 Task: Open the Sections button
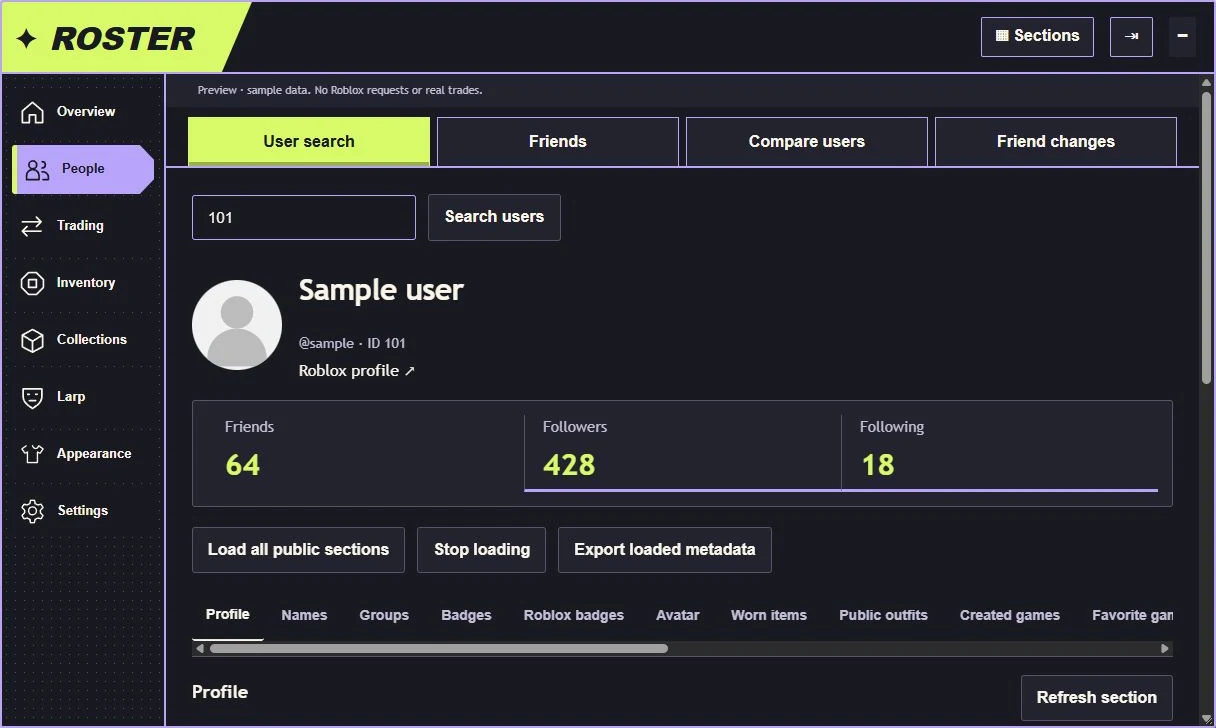[x=1037, y=37]
